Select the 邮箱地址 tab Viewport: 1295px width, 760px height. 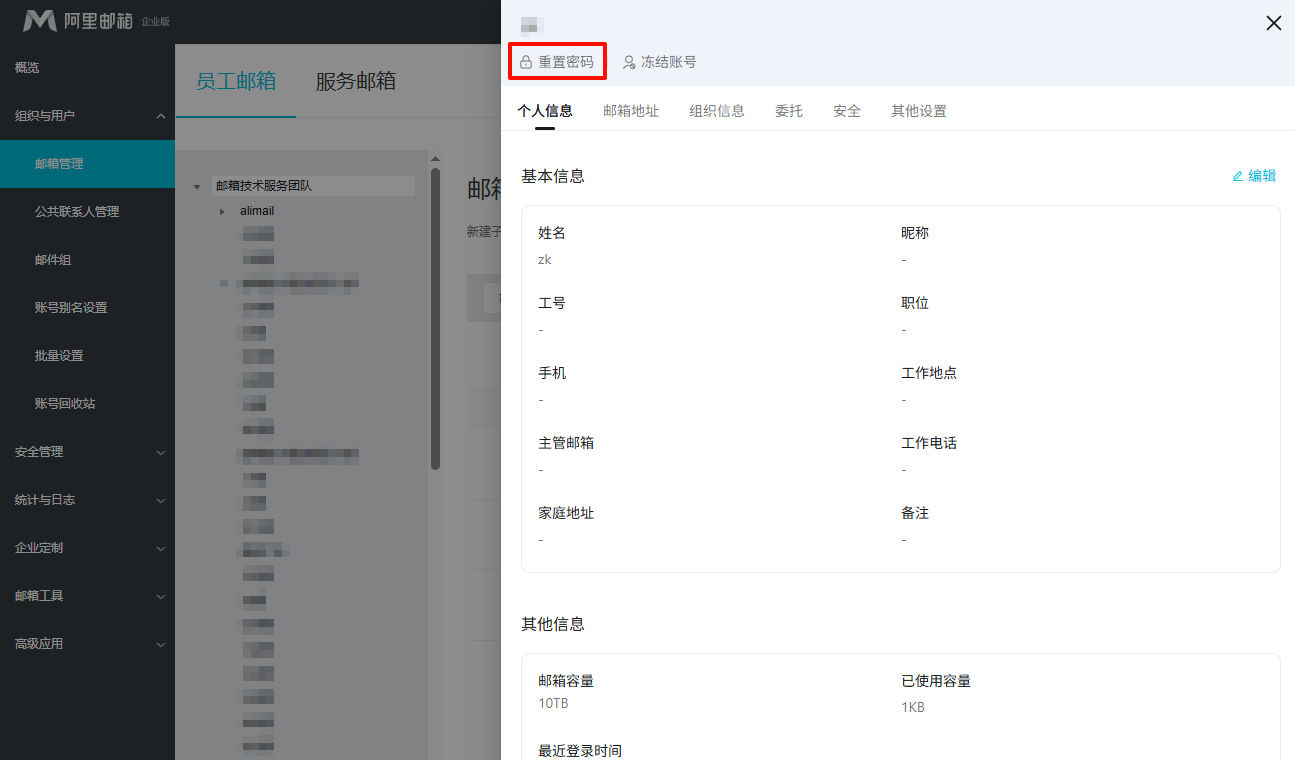pyautogui.click(x=631, y=111)
